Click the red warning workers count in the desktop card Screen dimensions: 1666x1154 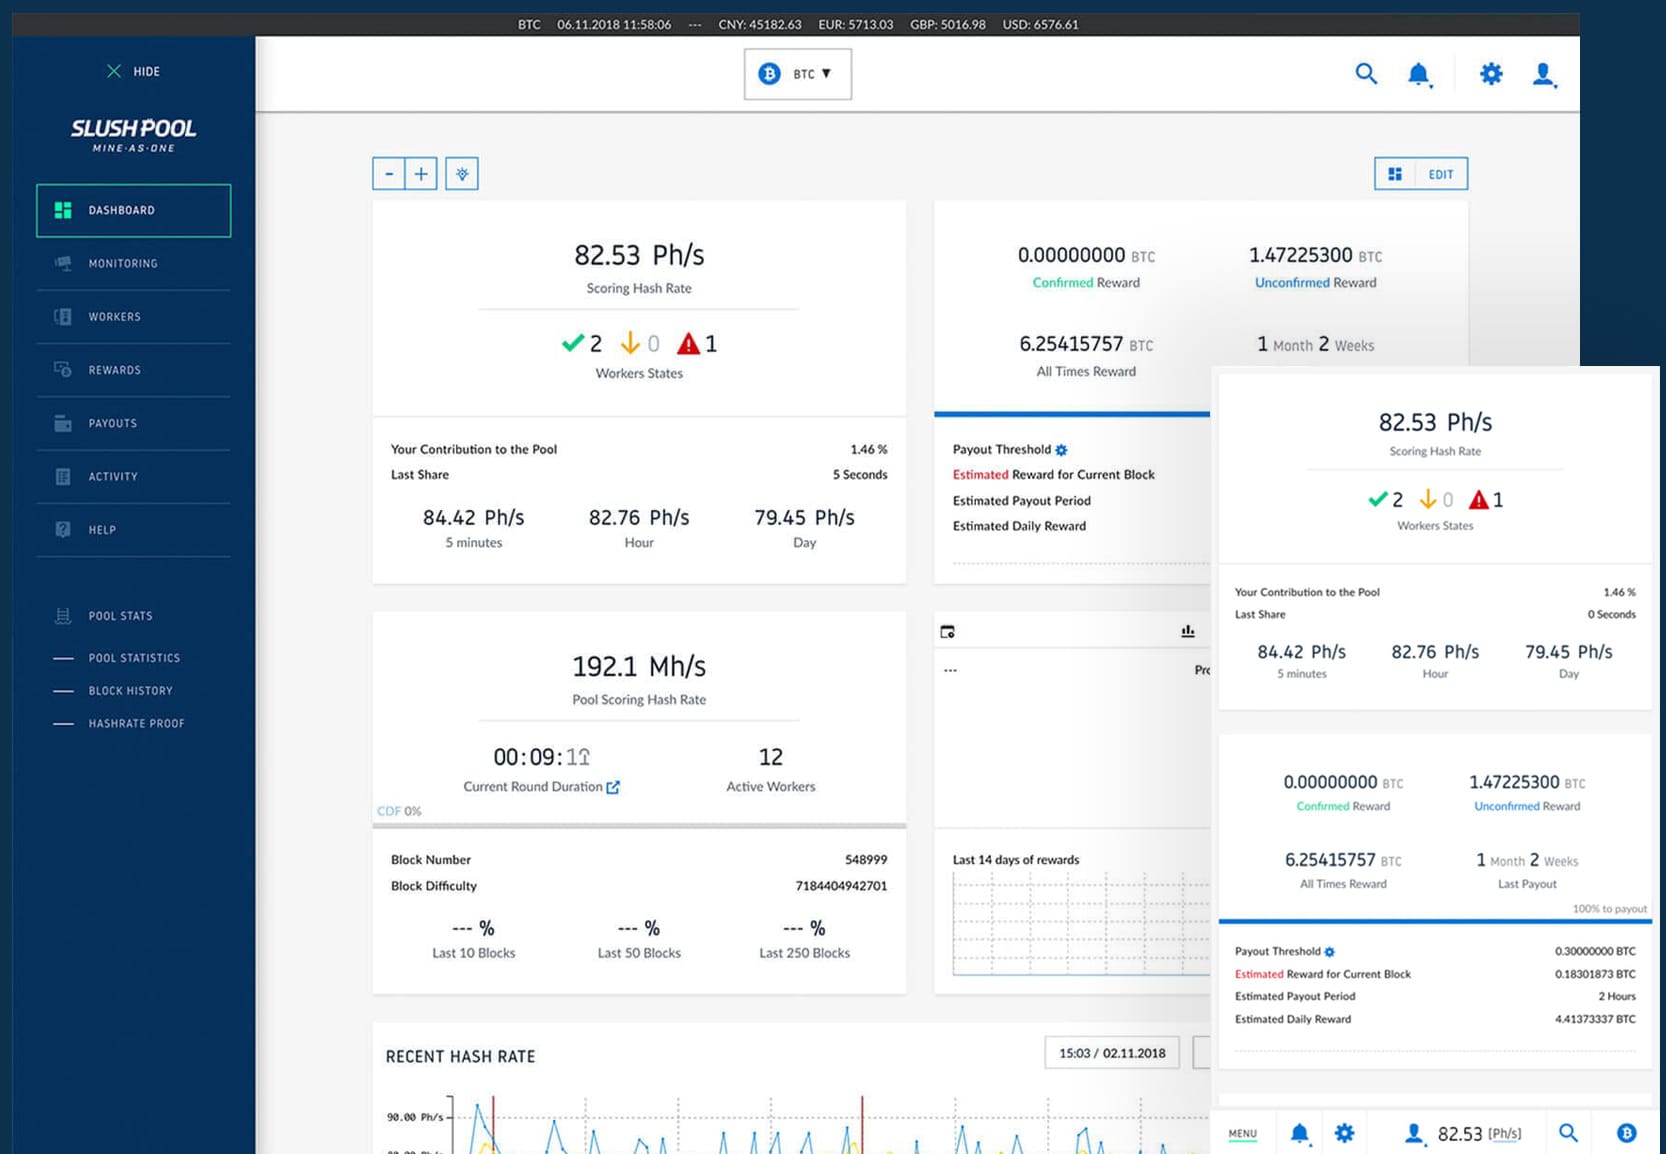pos(697,343)
